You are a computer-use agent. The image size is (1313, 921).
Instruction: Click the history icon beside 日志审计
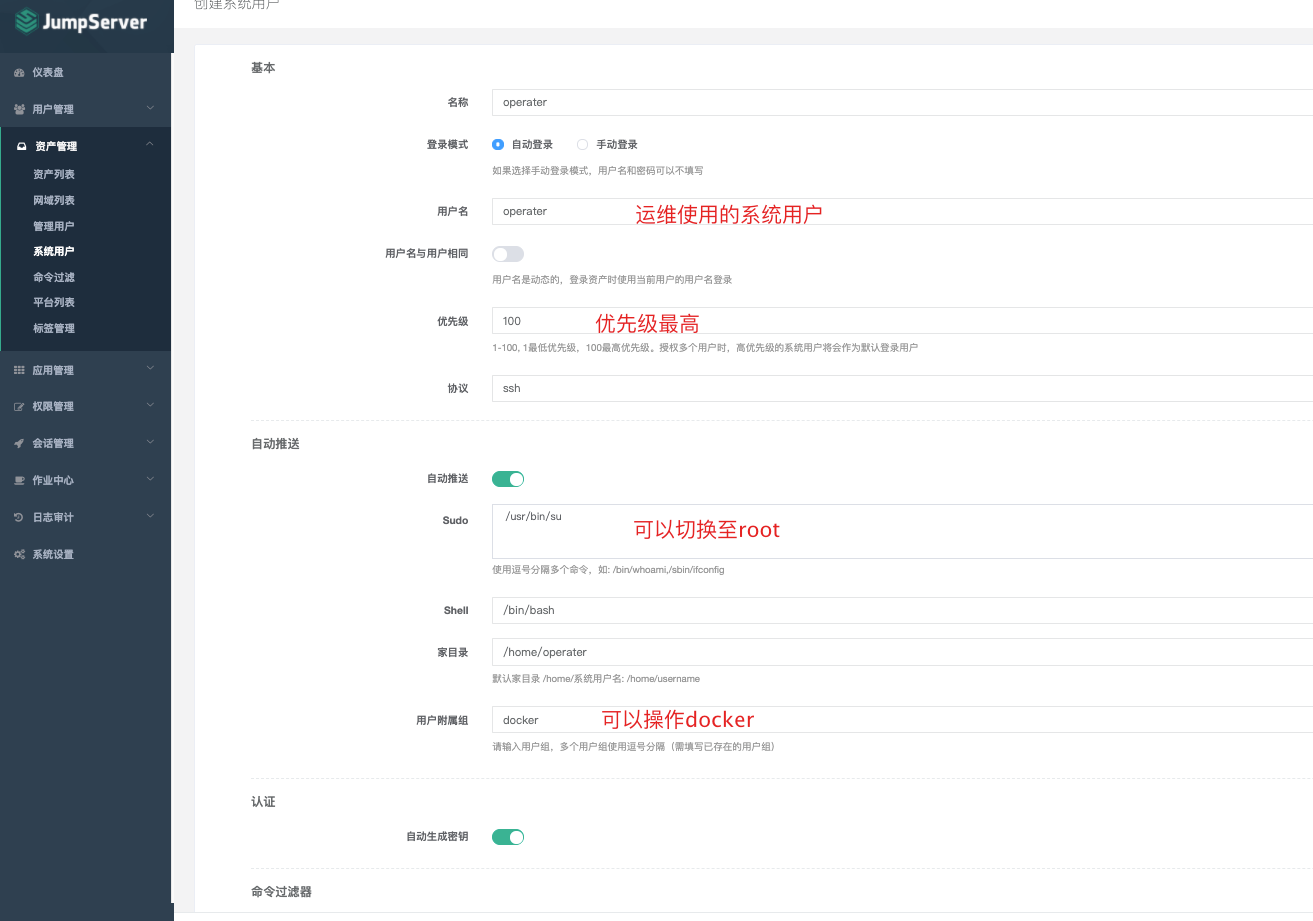tap(19, 517)
